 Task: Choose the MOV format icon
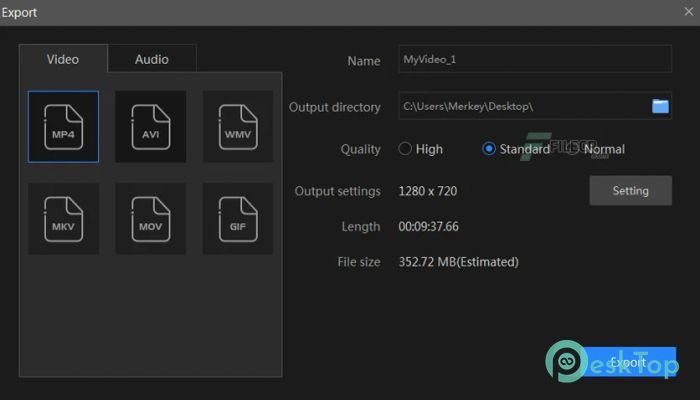click(x=150, y=219)
